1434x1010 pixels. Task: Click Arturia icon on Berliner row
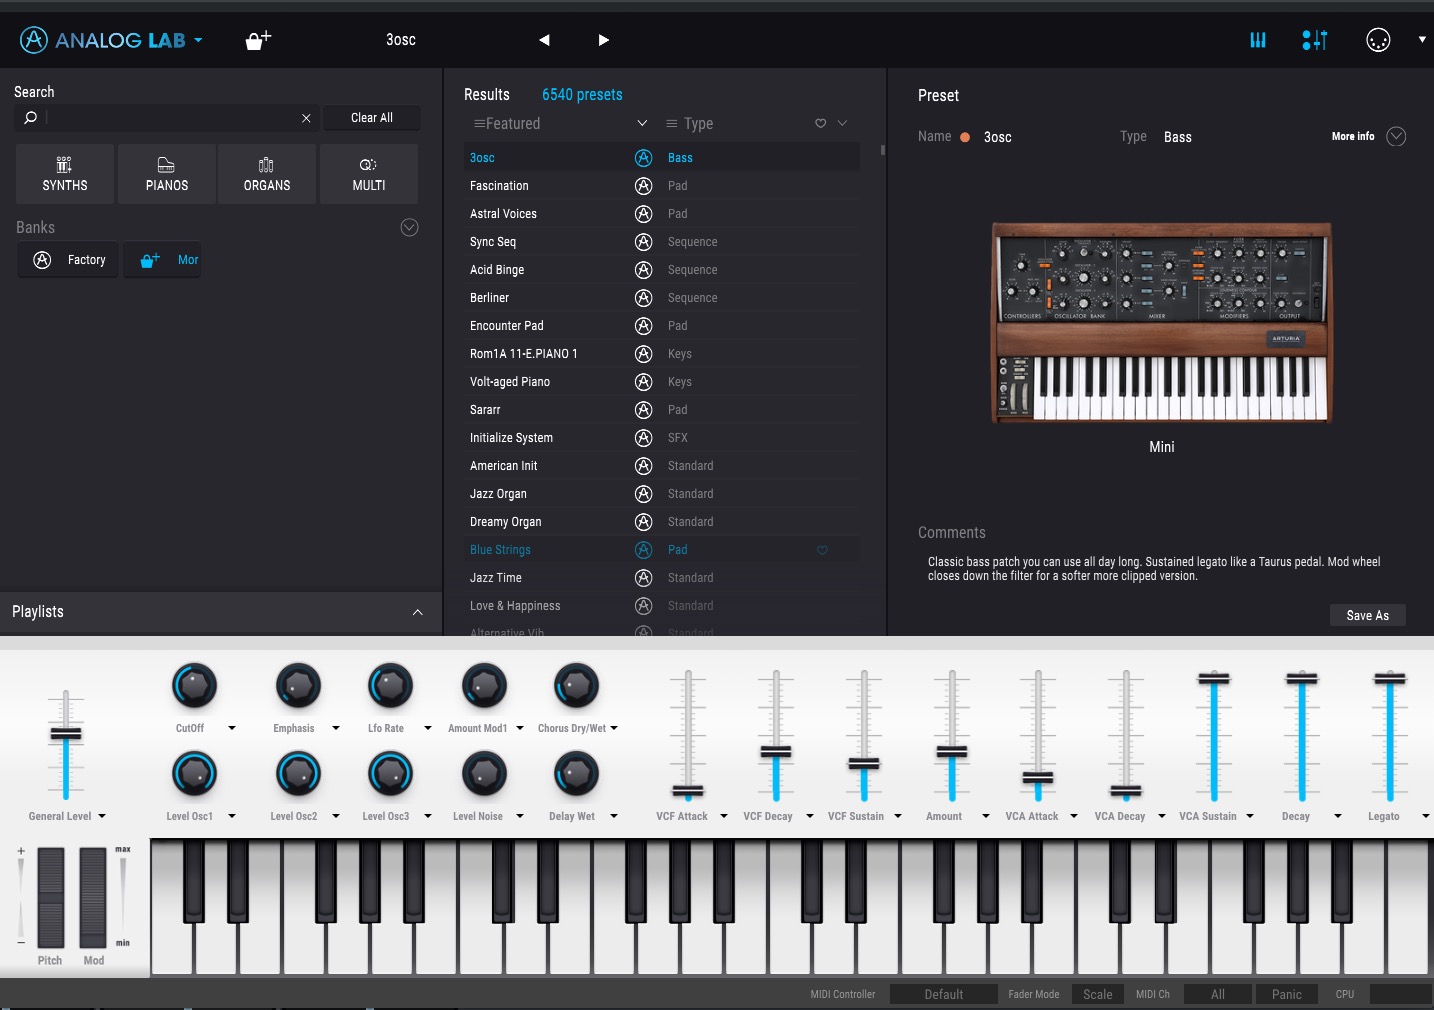tap(644, 298)
